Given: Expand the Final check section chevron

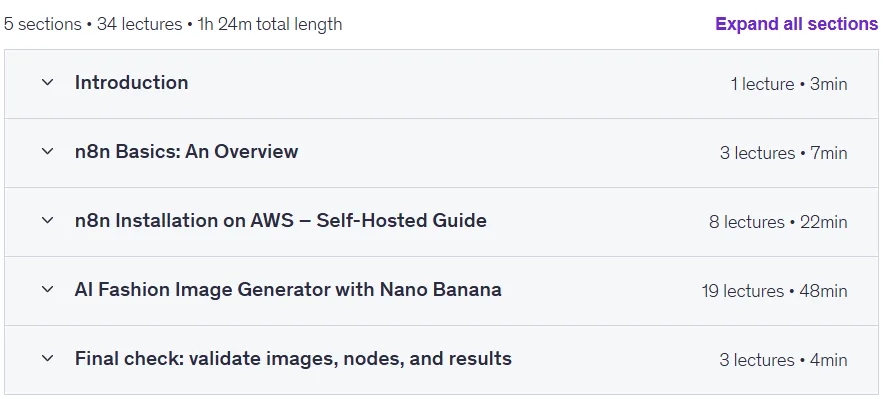Looking at the screenshot, I should click(48, 358).
